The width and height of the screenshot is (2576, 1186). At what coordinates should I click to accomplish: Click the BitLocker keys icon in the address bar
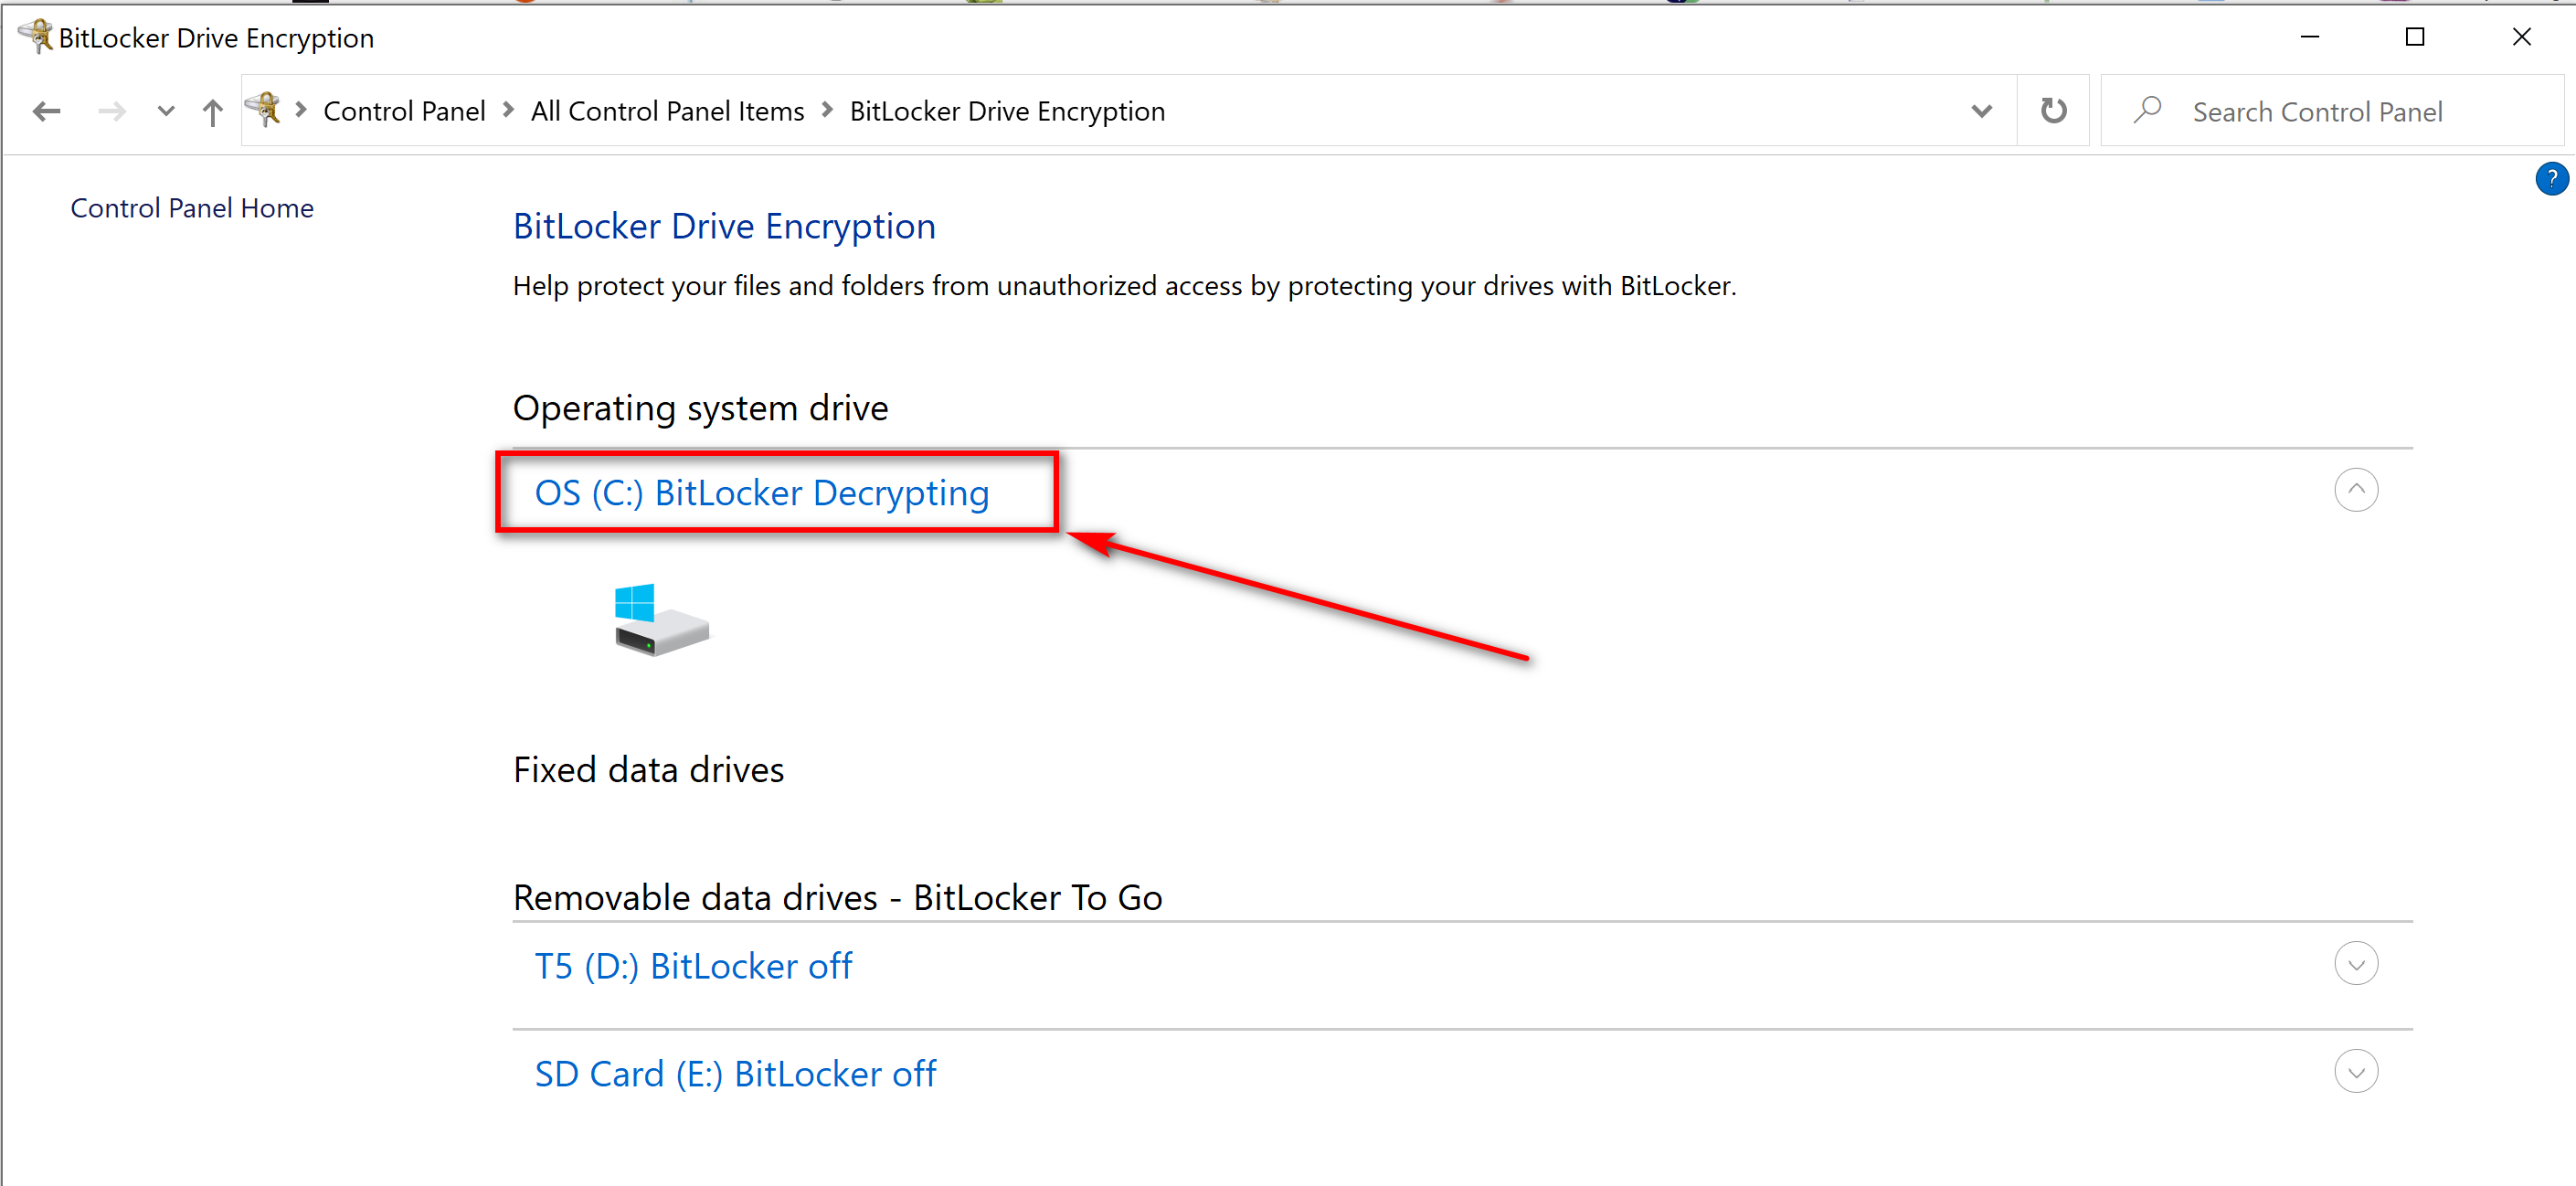coord(264,109)
